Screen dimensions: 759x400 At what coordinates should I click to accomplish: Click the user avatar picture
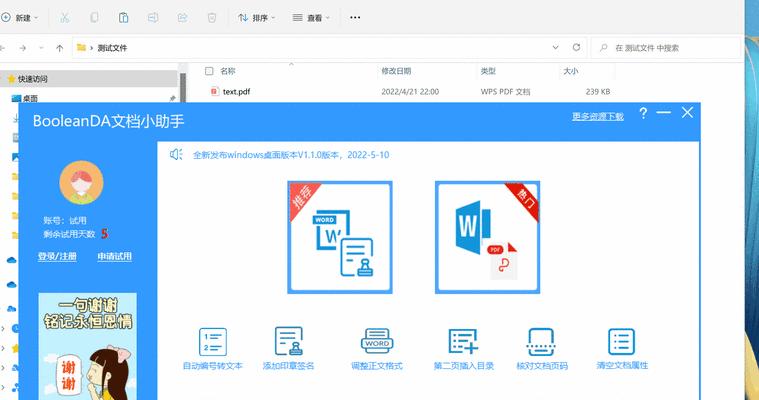tap(81, 183)
